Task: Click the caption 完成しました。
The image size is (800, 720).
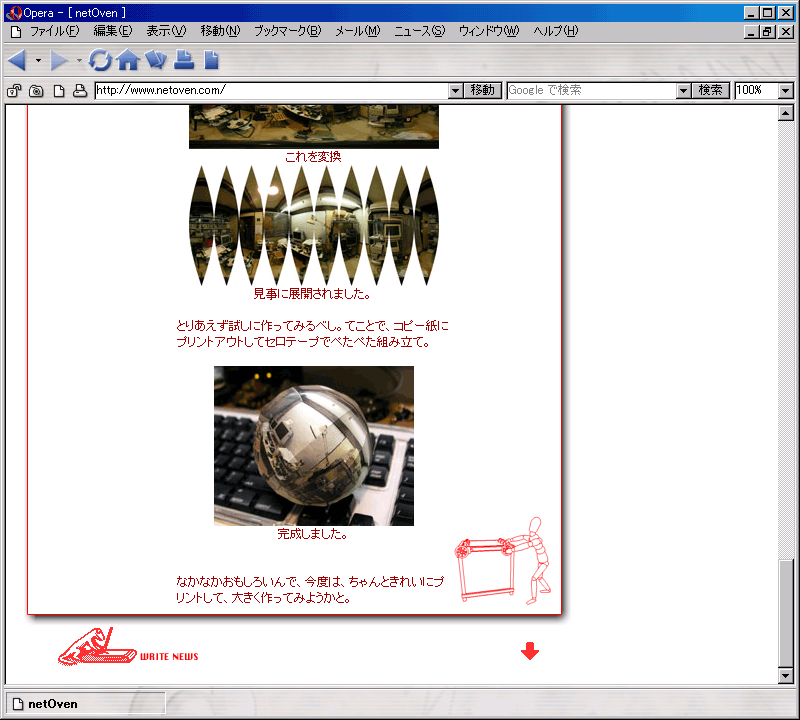Action: 313,534
